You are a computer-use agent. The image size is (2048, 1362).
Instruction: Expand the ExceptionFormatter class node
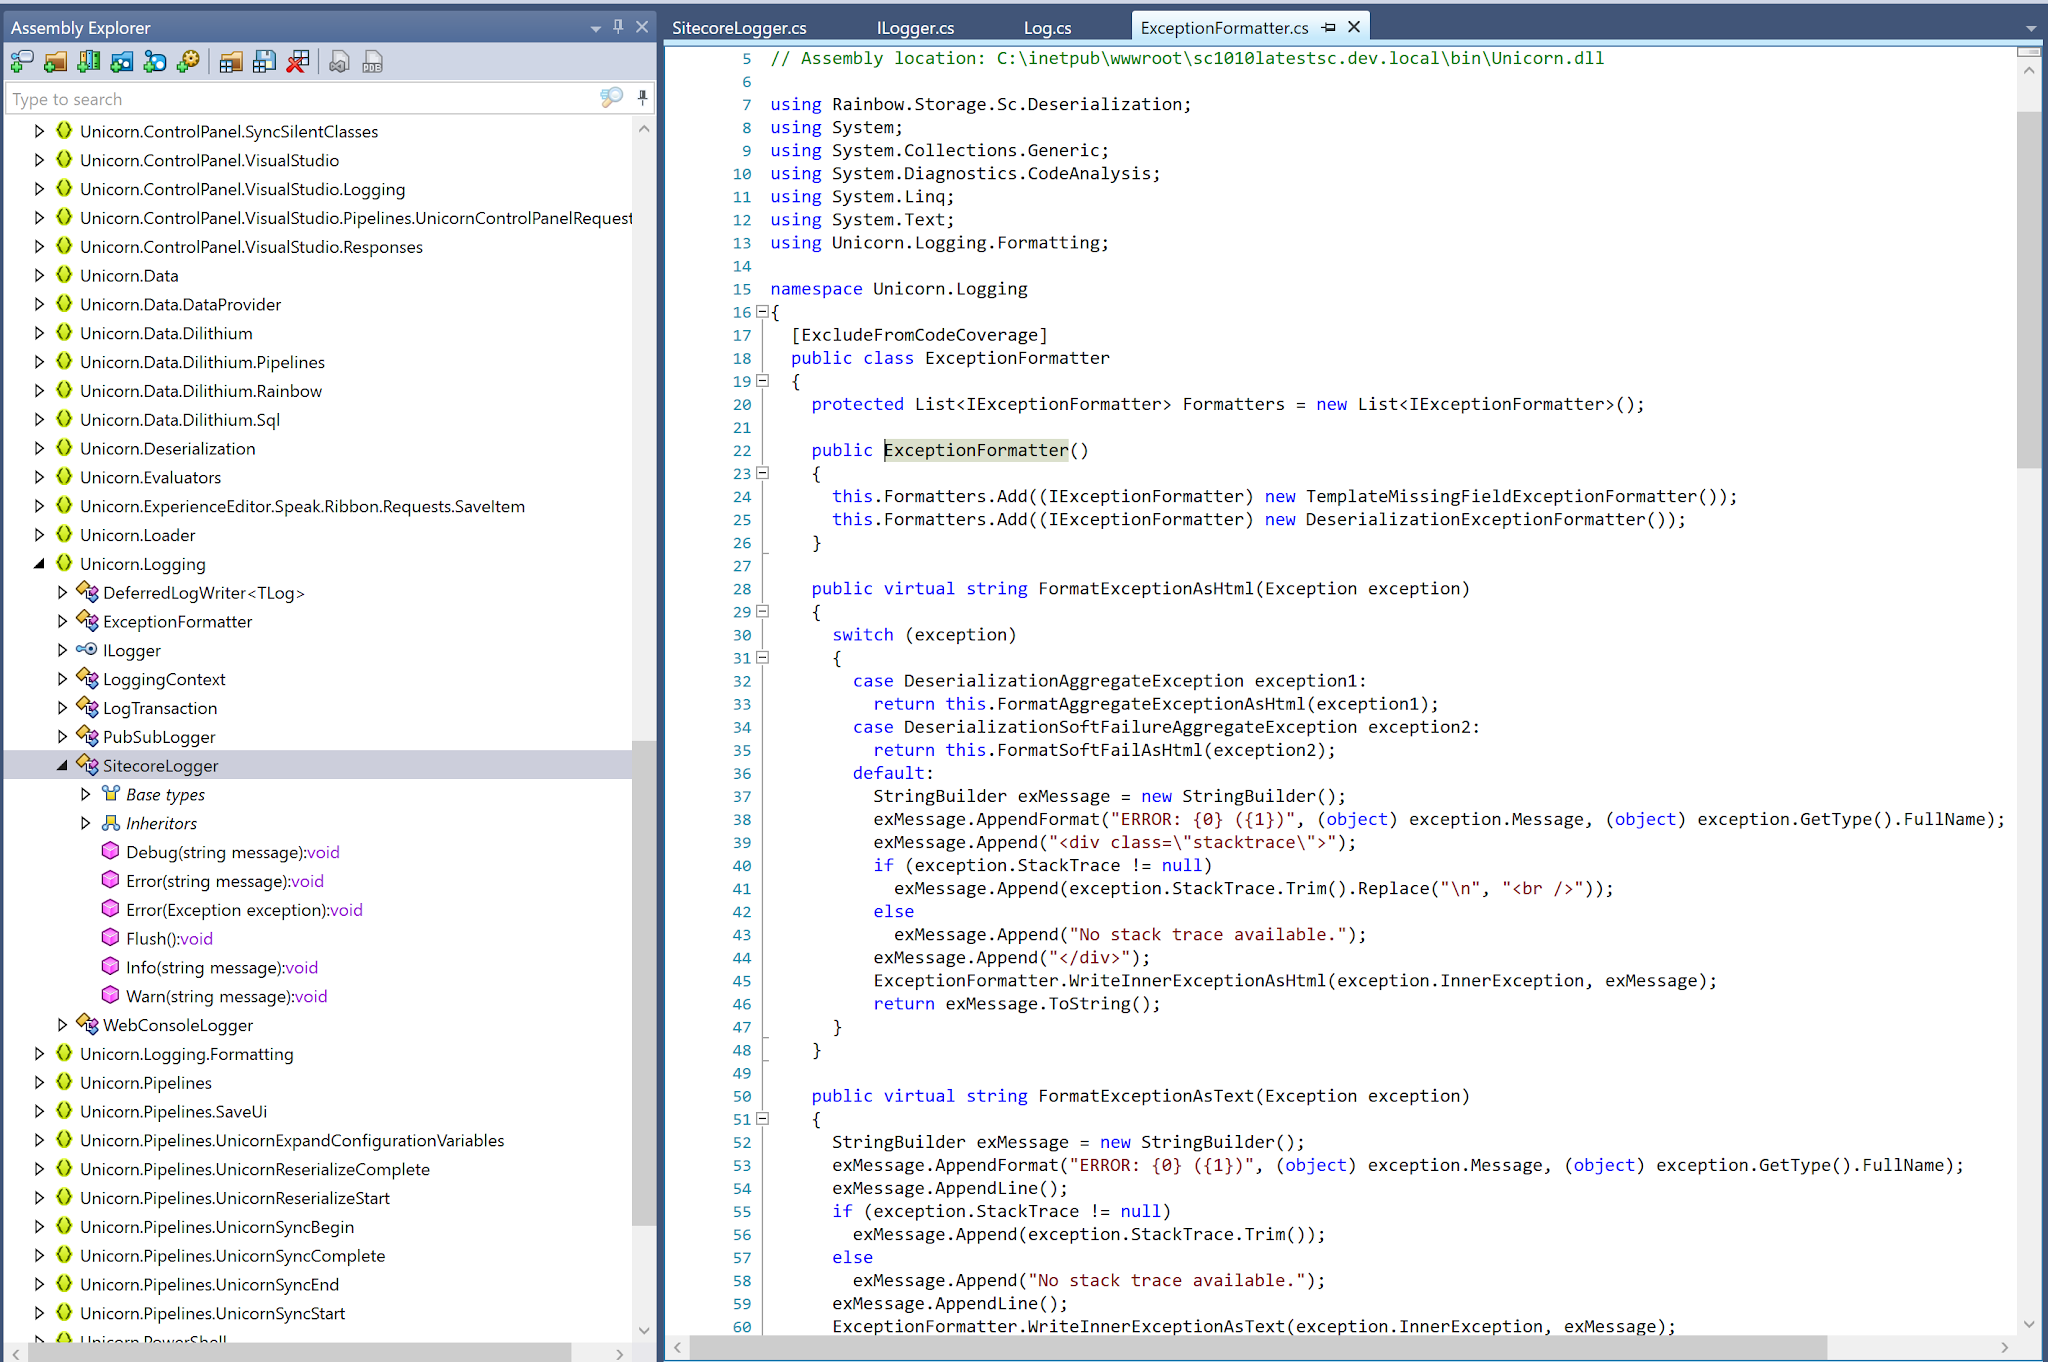62,621
